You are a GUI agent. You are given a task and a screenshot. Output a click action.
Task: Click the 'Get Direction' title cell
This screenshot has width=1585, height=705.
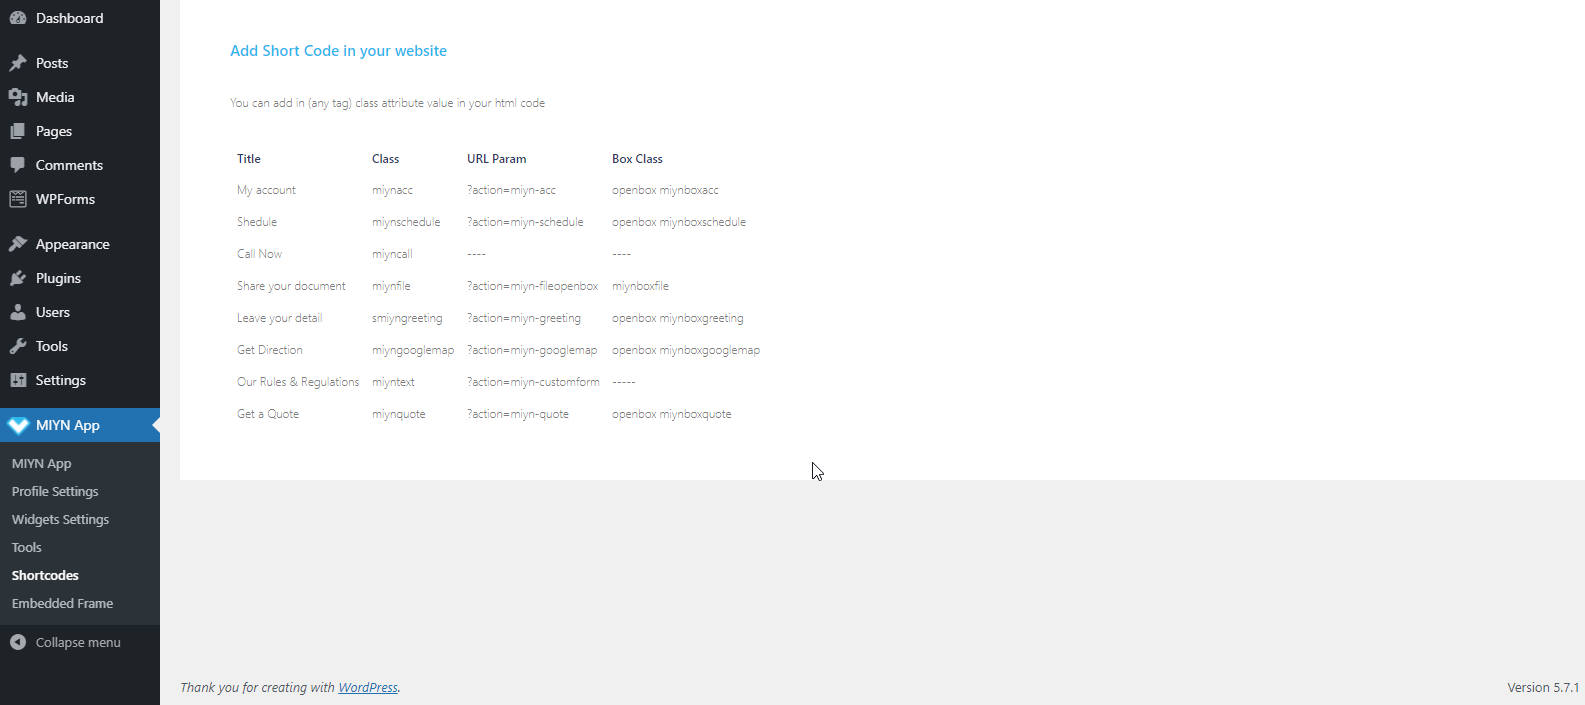(x=269, y=350)
